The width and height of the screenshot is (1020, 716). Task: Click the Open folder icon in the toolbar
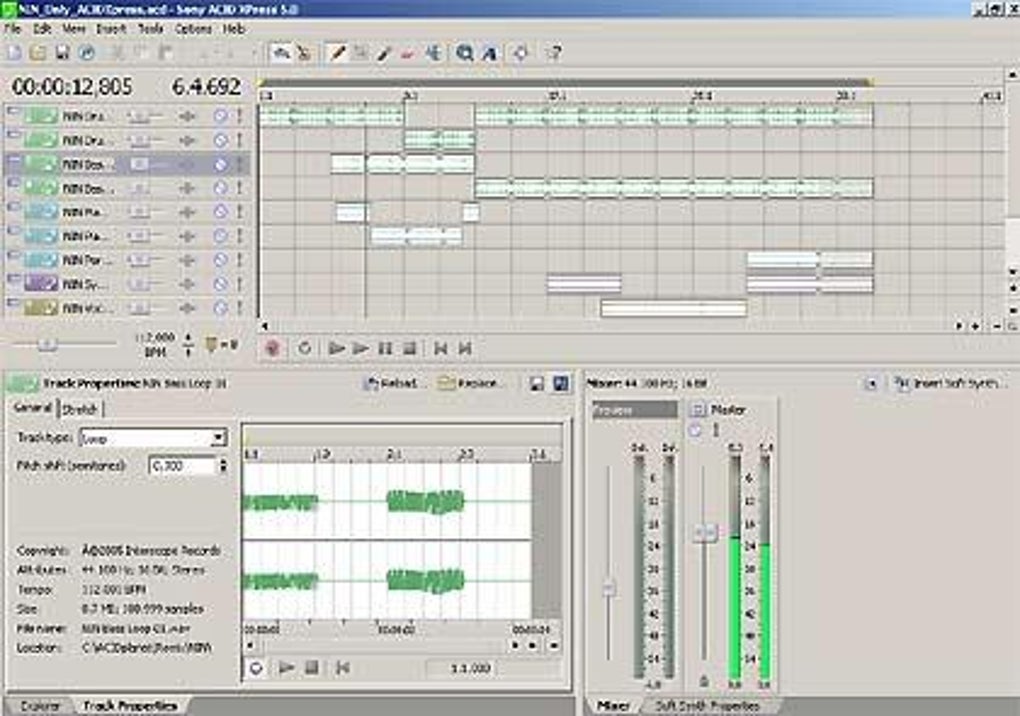[x=38, y=53]
